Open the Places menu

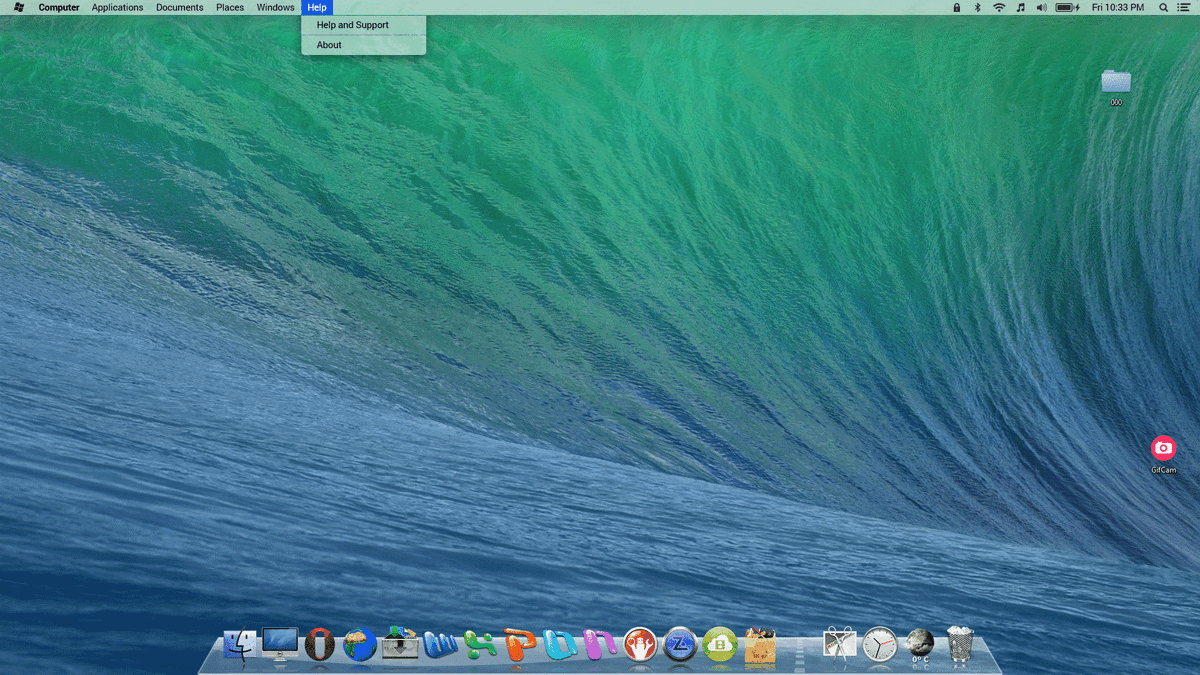coord(230,7)
